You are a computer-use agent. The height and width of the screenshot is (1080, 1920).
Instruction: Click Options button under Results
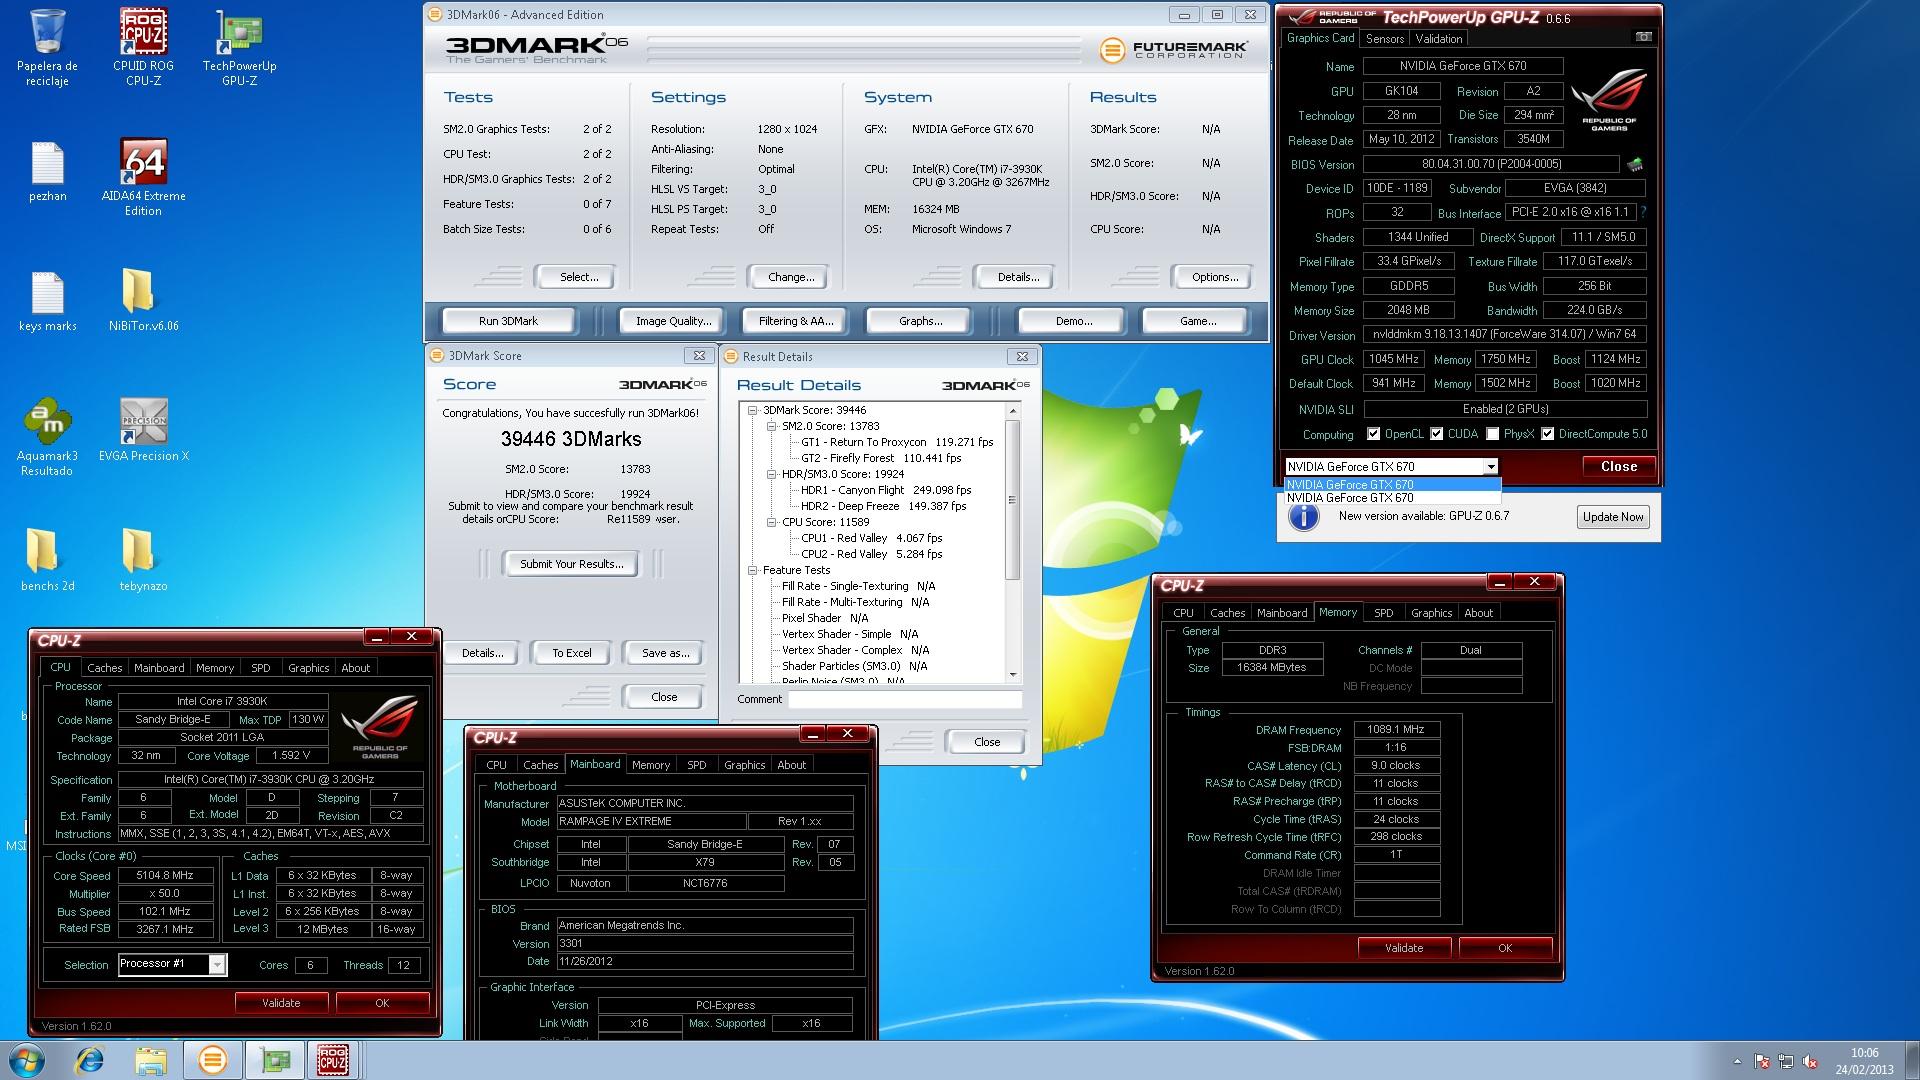click(1215, 277)
